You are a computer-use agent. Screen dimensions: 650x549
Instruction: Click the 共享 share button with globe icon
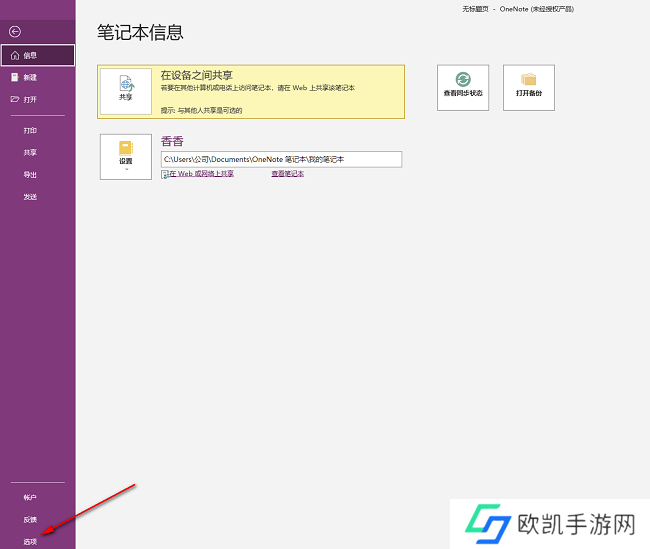click(126, 91)
